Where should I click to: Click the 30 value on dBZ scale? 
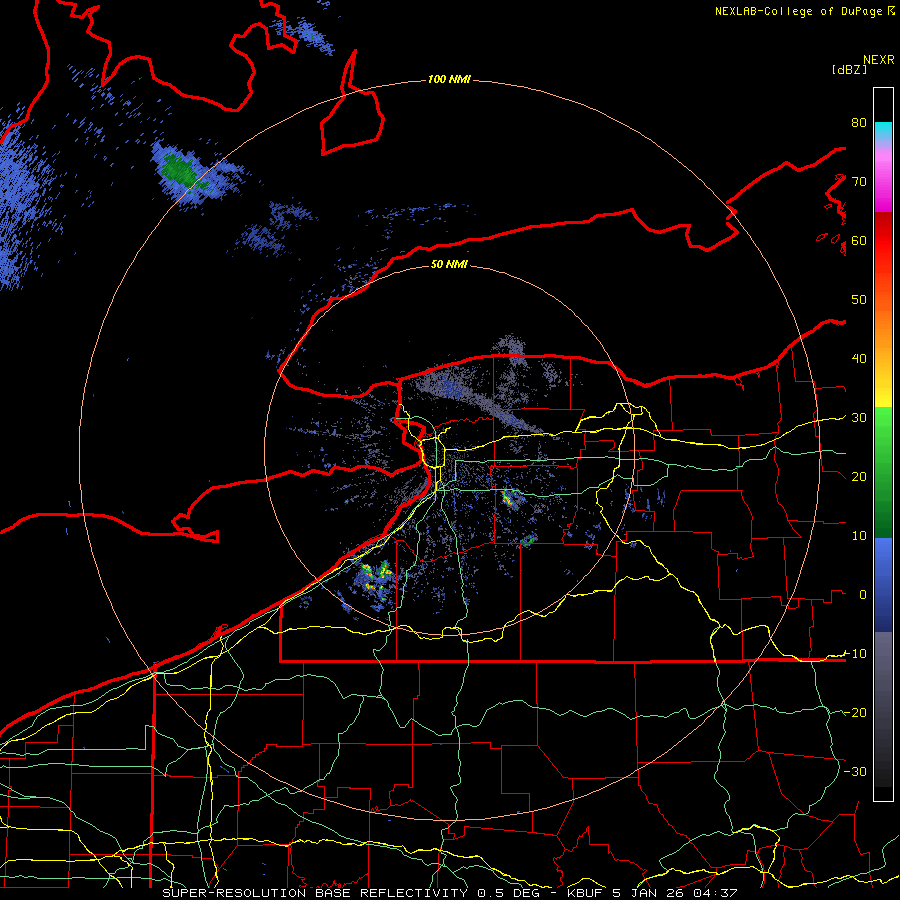(859, 418)
